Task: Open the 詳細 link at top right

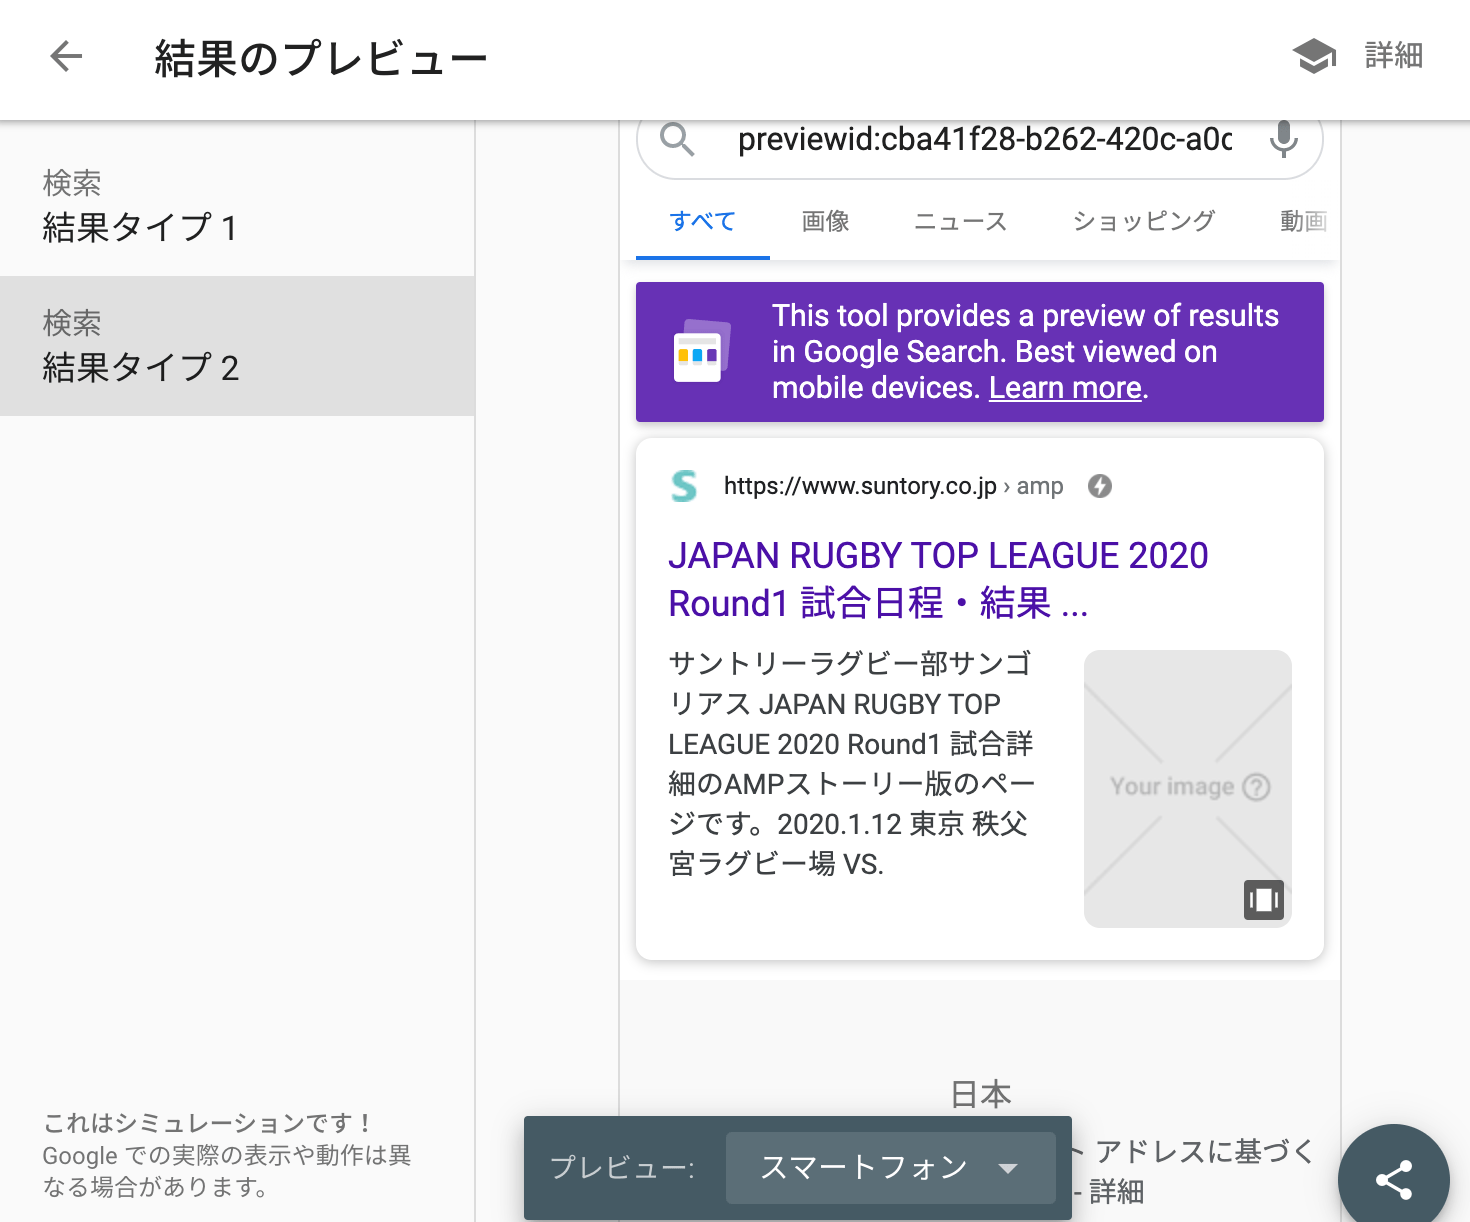Action: pos(1393,56)
